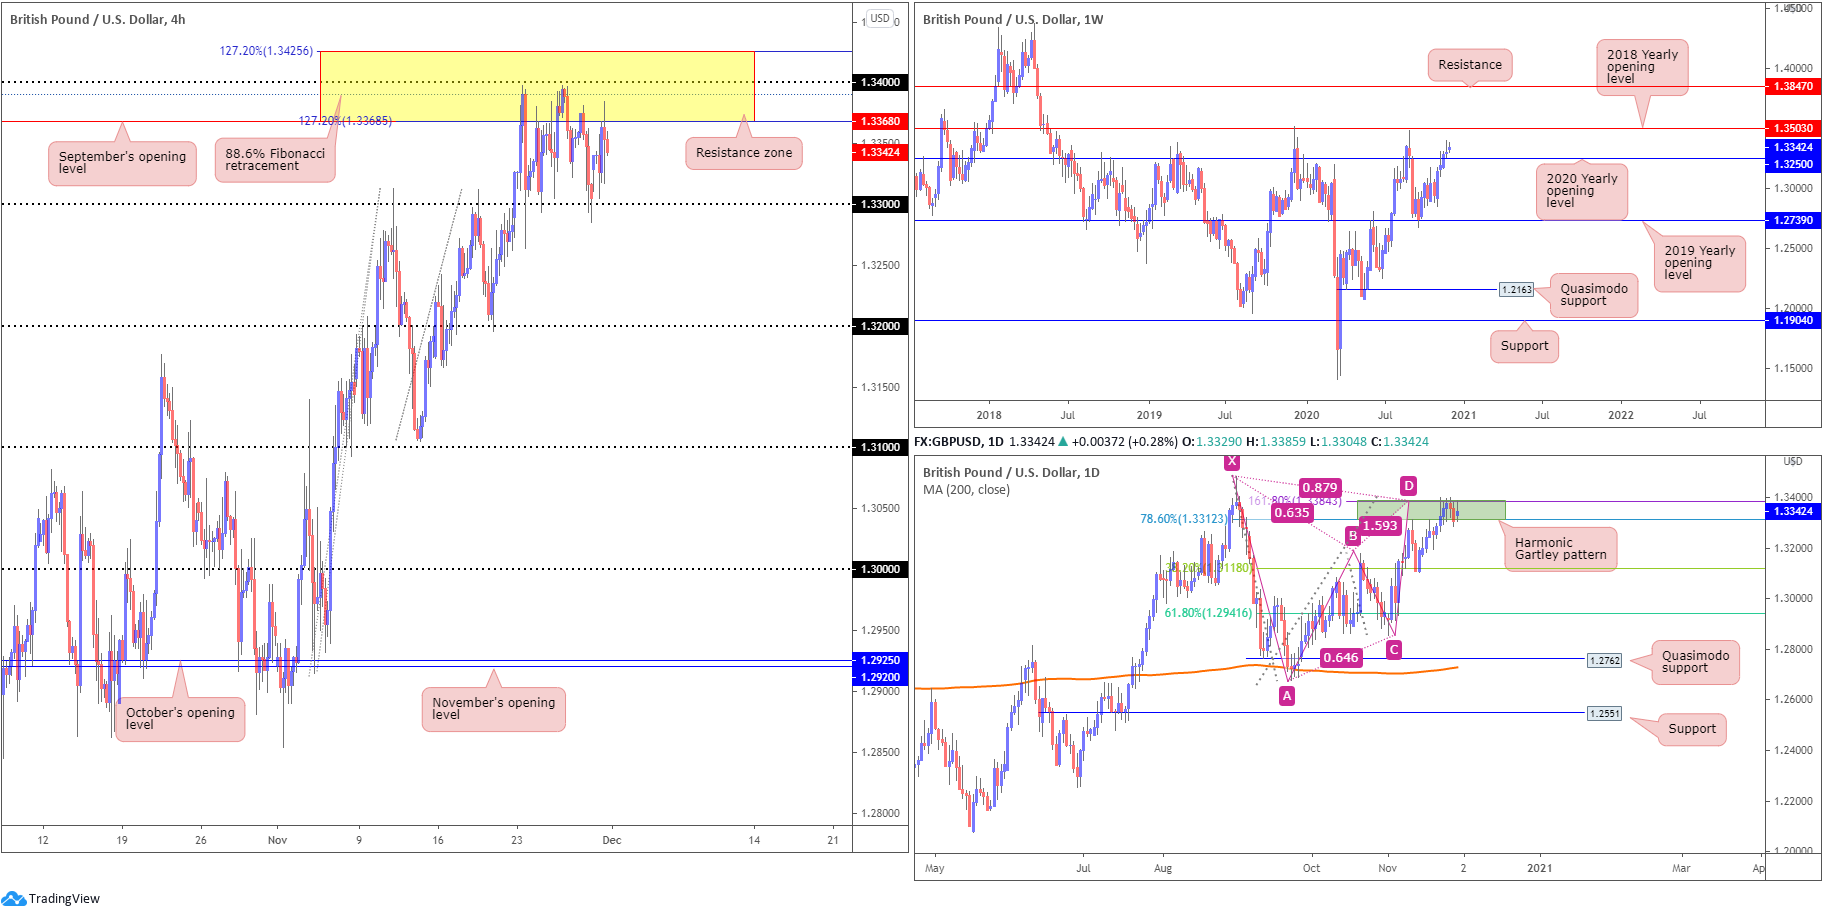Screen dimensions: 1822x911
Task: Click the weekly chart 'Support' callout
Action: (x=1524, y=346)
